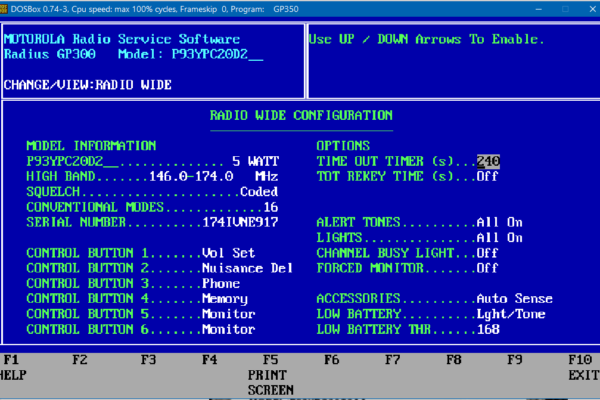Click MODEL INFORMATION heading
The image size is (600, 400).
click(91, 146)
